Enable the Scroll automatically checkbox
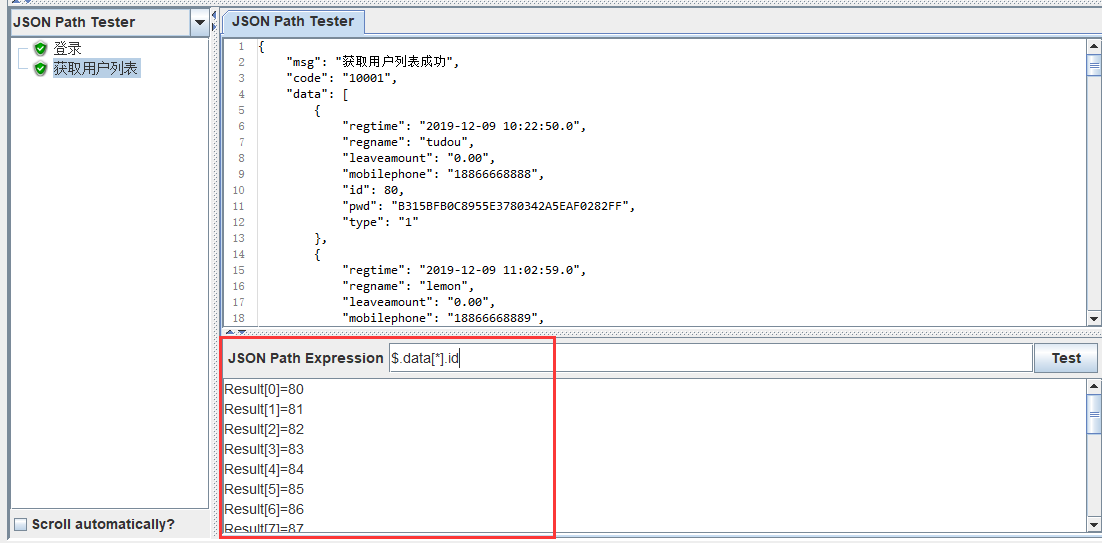The image size is (1102, 543). (20, 524)
